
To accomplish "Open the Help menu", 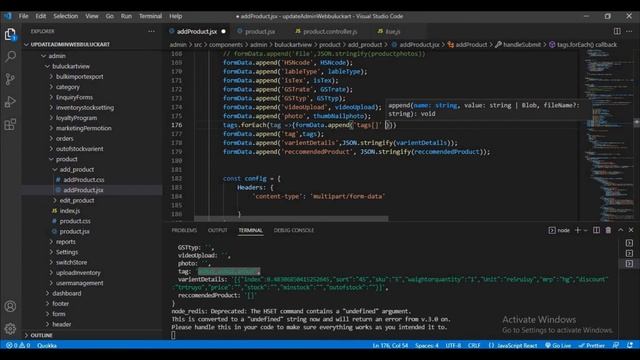I will click(176, 16).
